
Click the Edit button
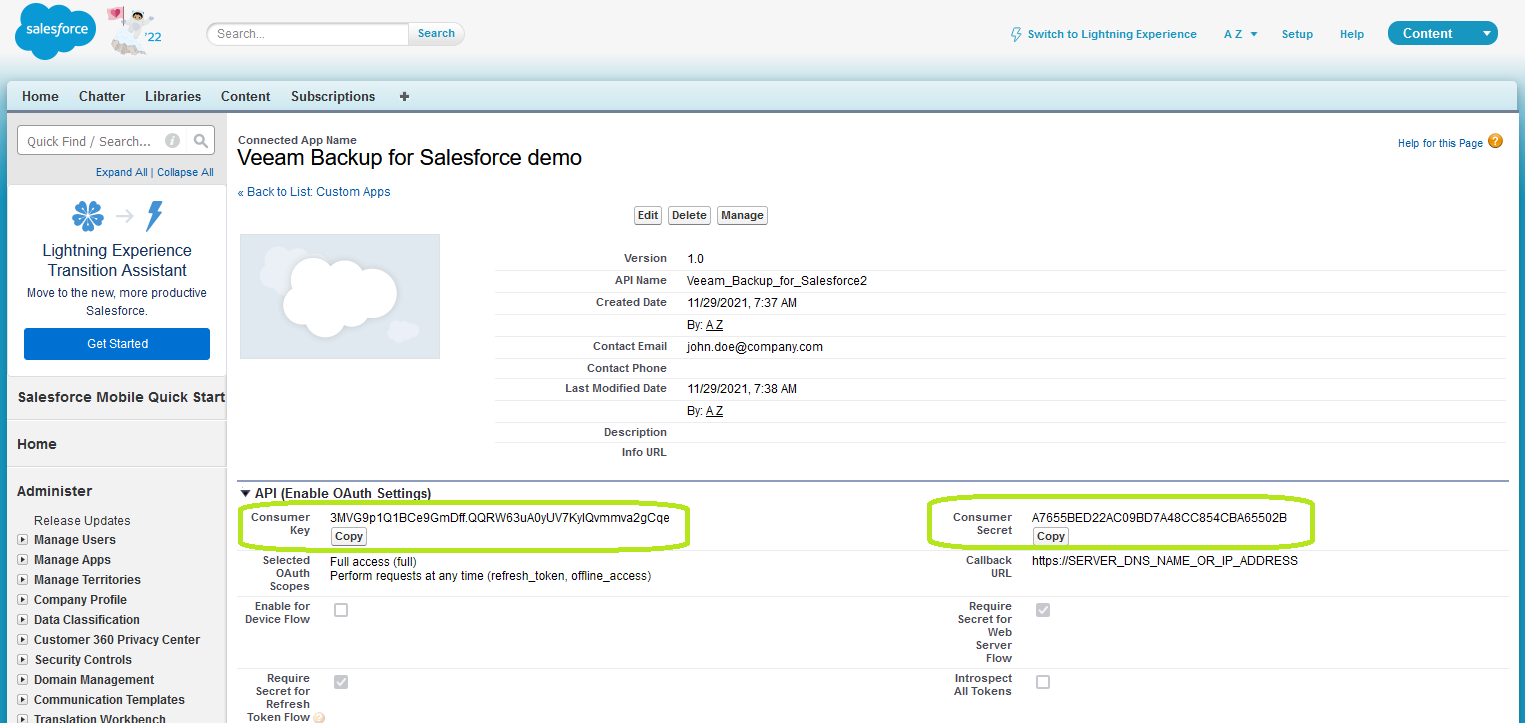click(648, 215)
